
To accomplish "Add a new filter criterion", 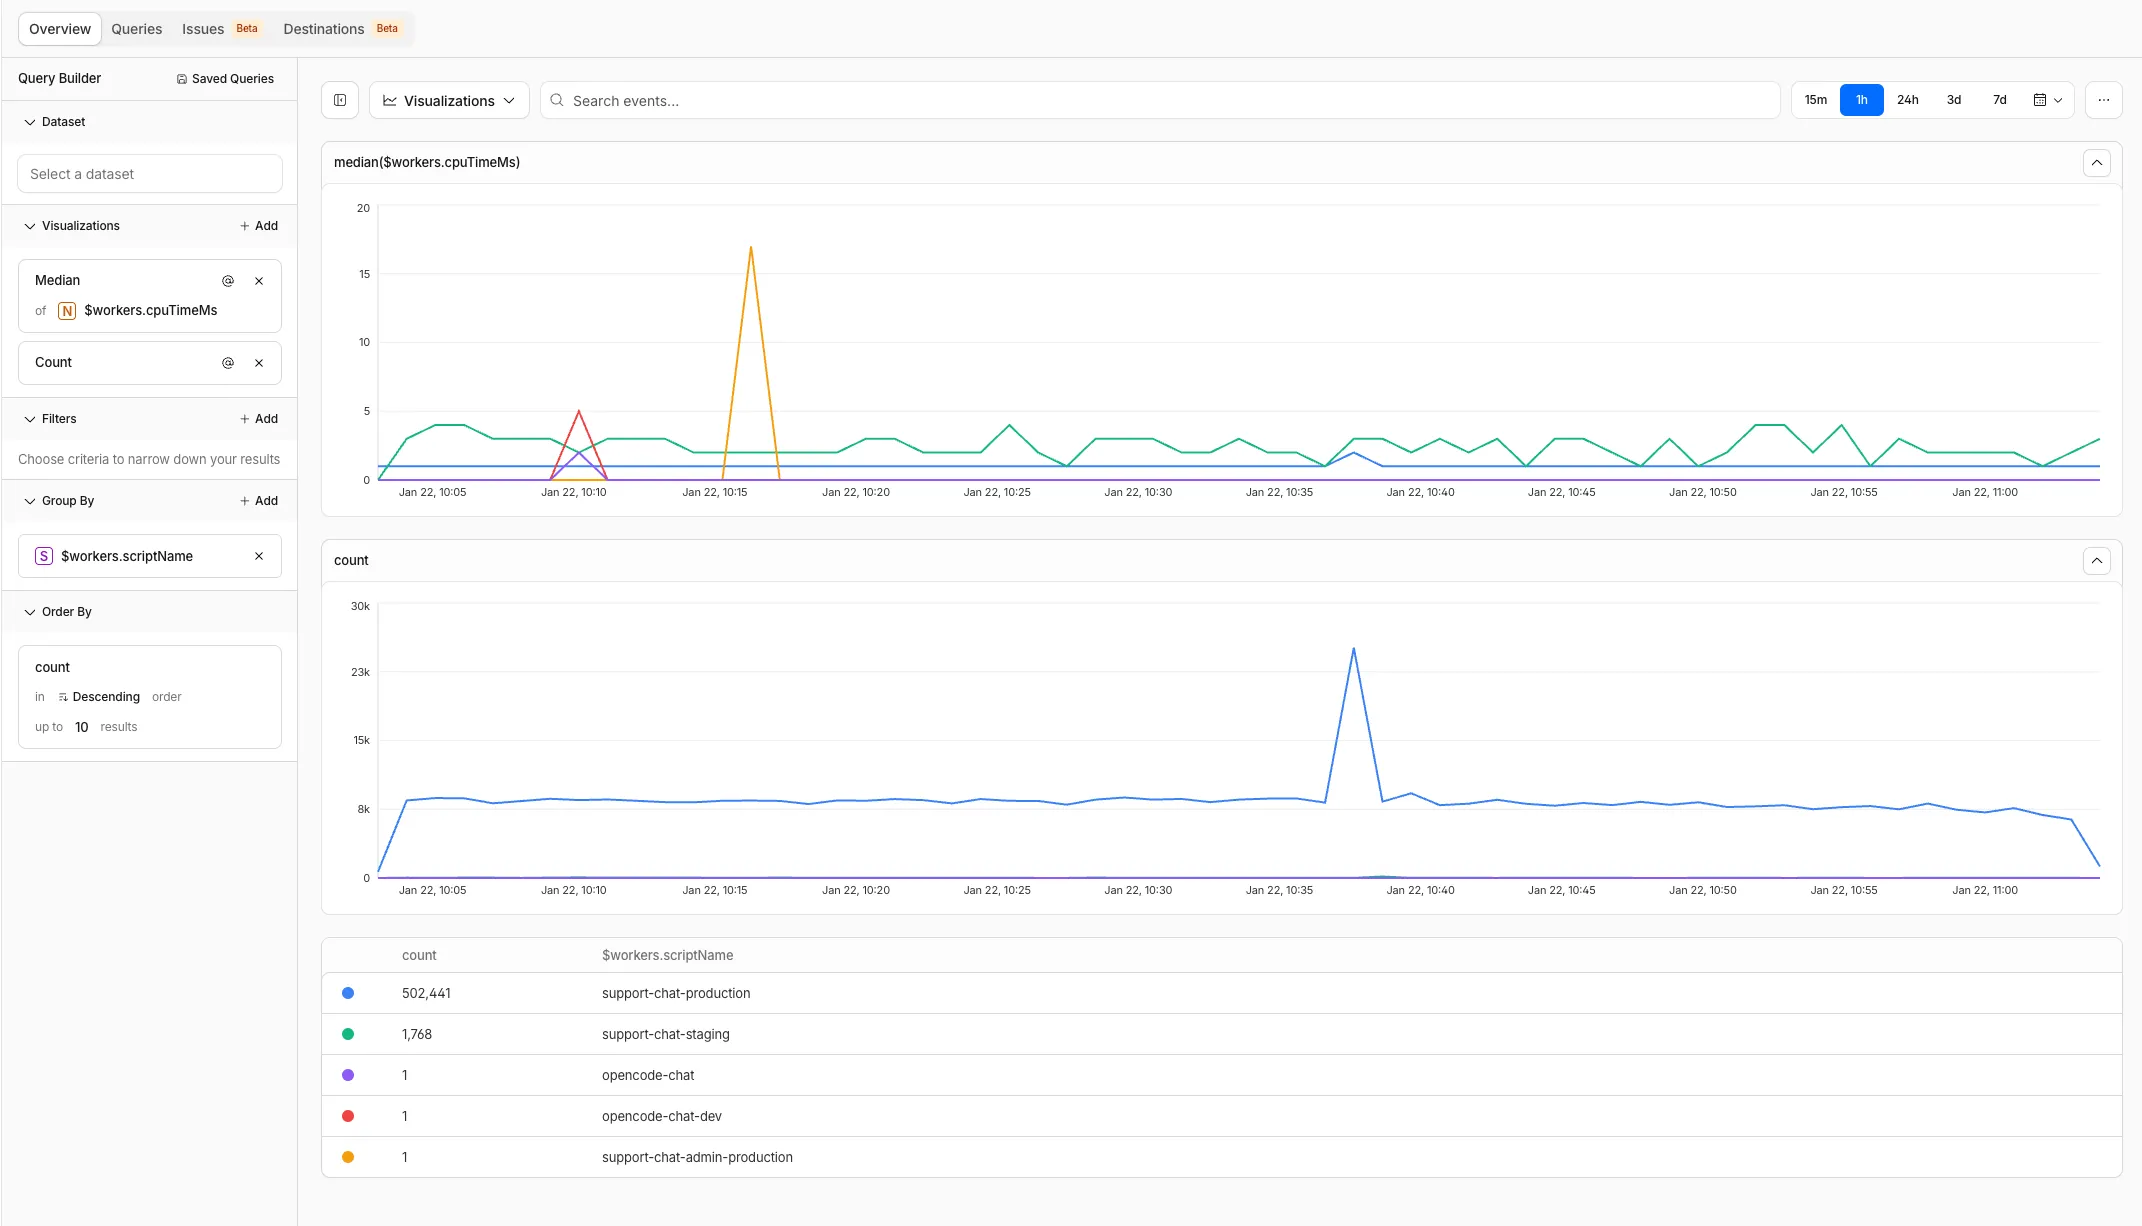I will (x=258, y=418).
